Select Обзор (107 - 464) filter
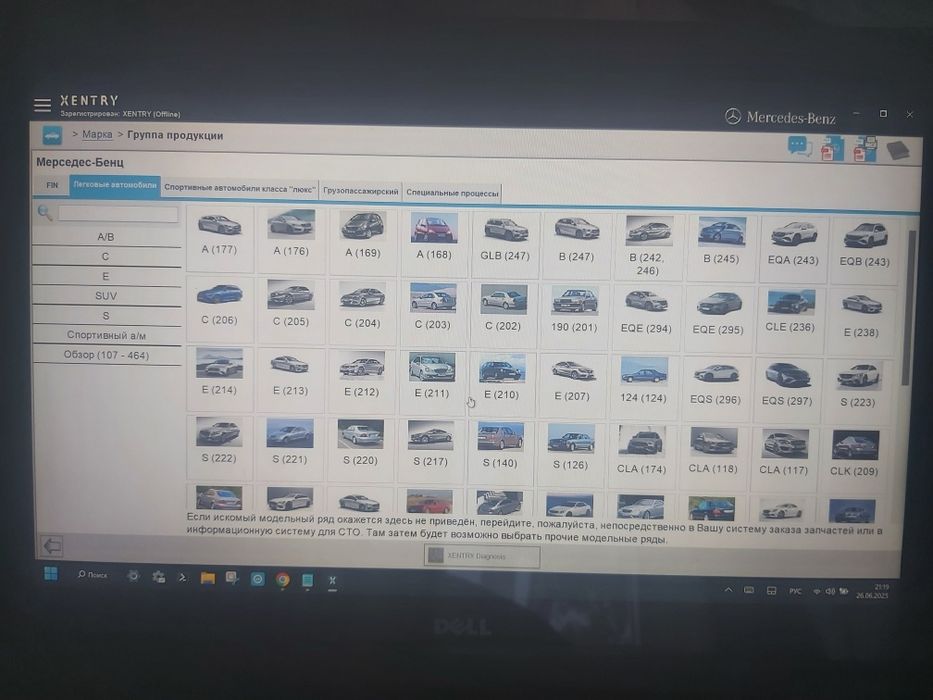 pyautogui.click(x=106, y=355)
